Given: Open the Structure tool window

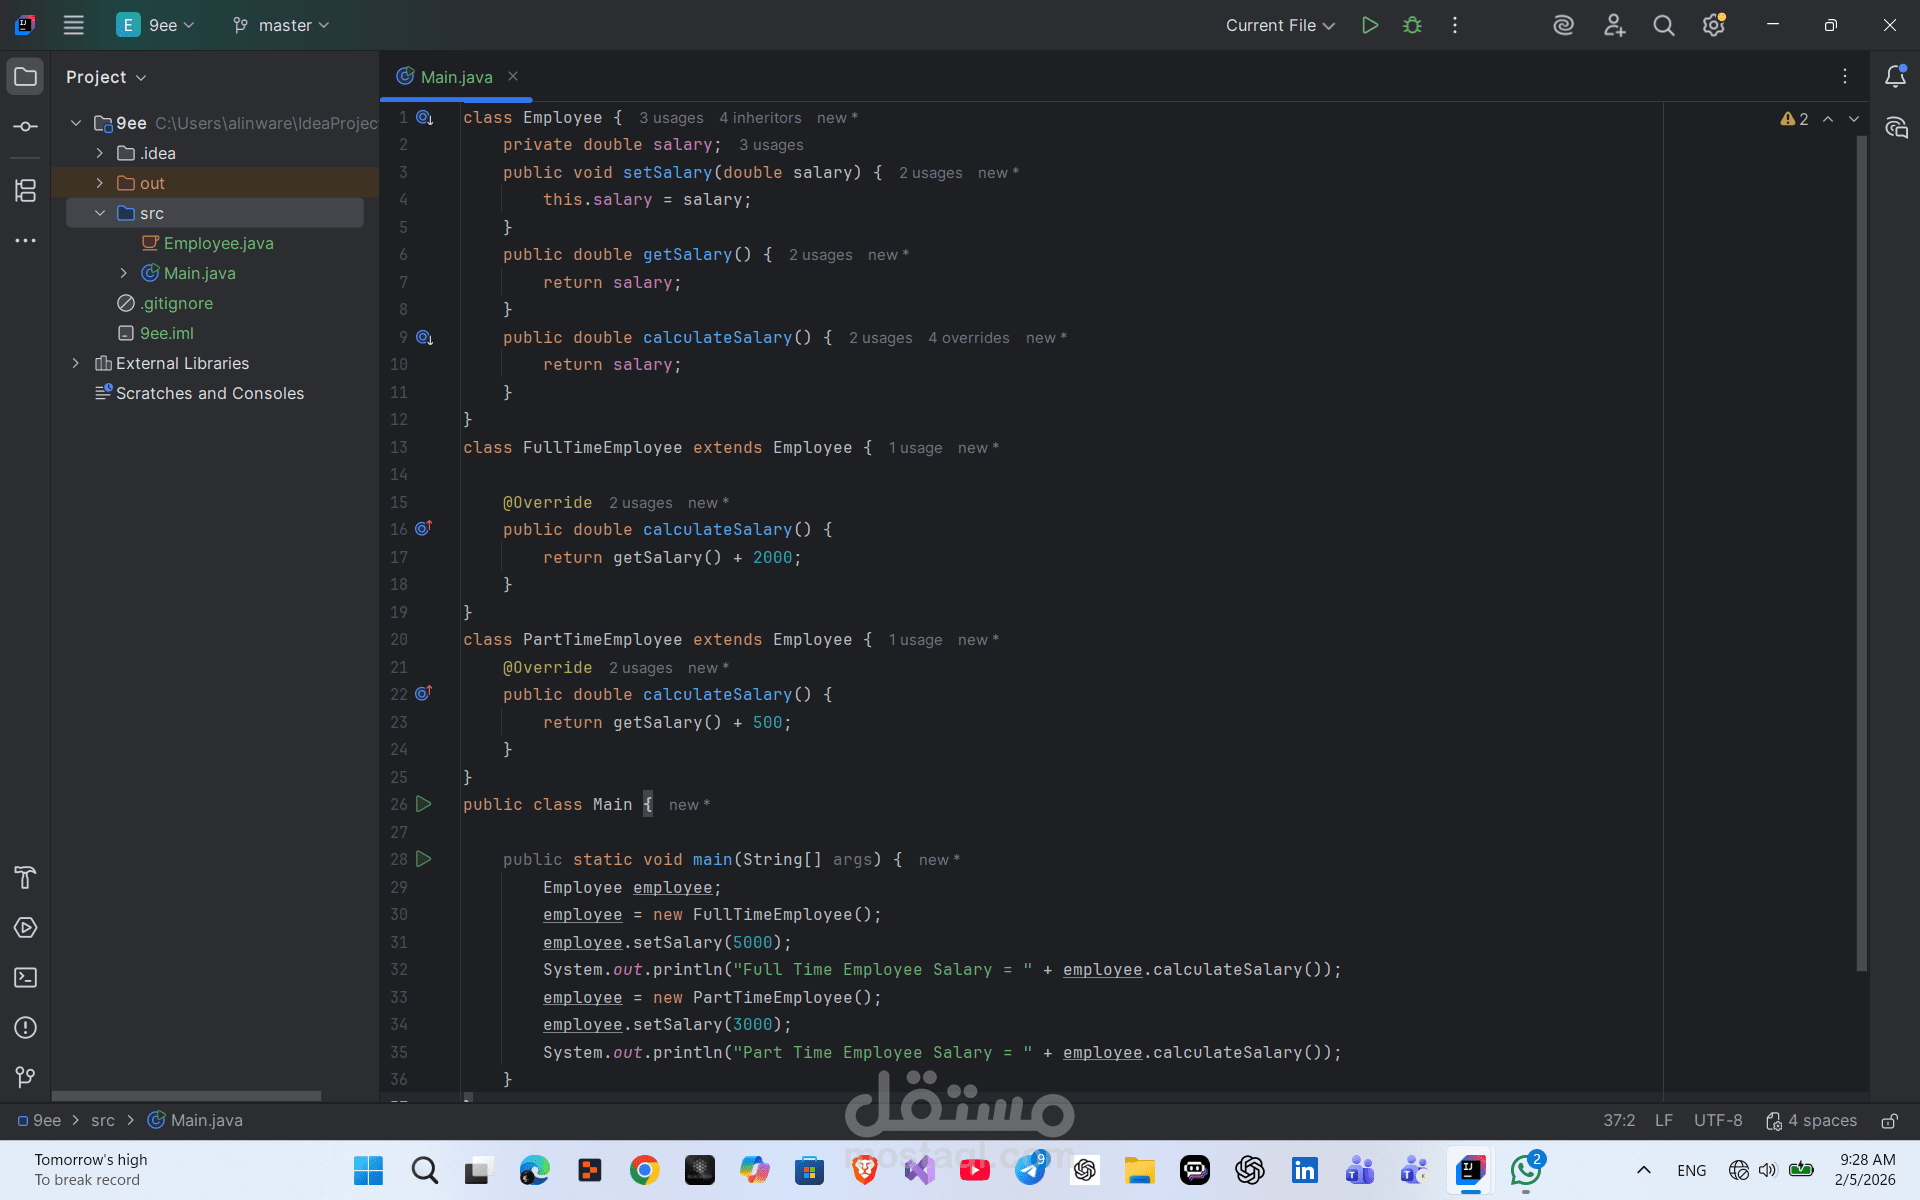Looking at the screenshot, I should (25, 190).
